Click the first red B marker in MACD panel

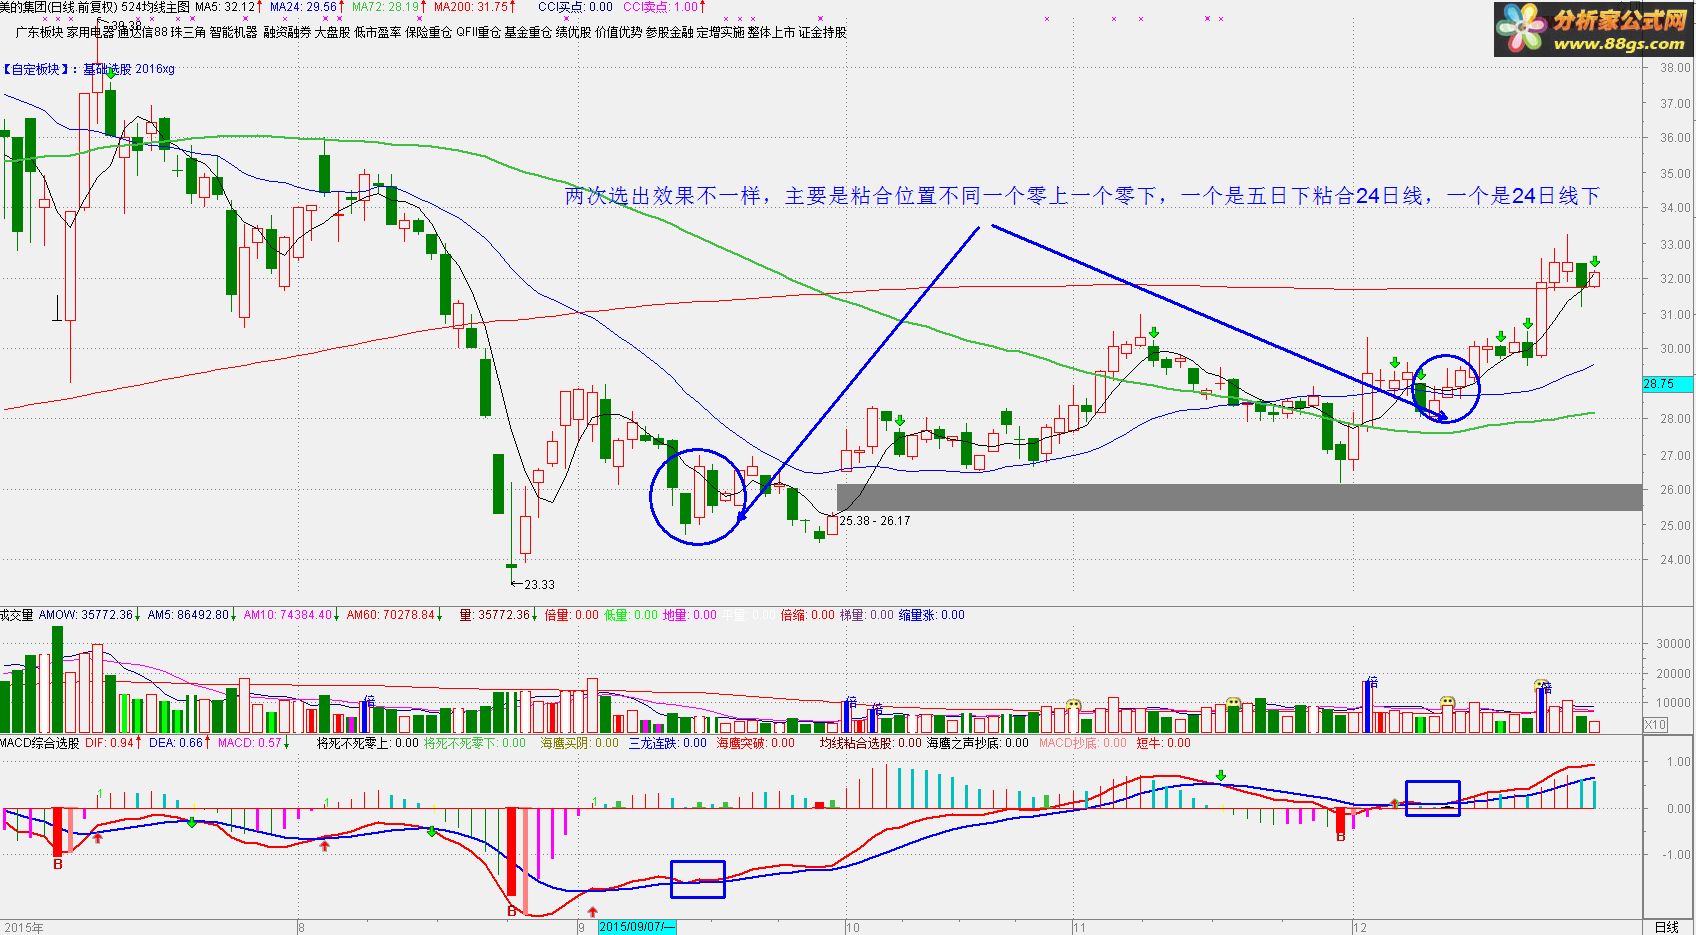tap(57, 863)
